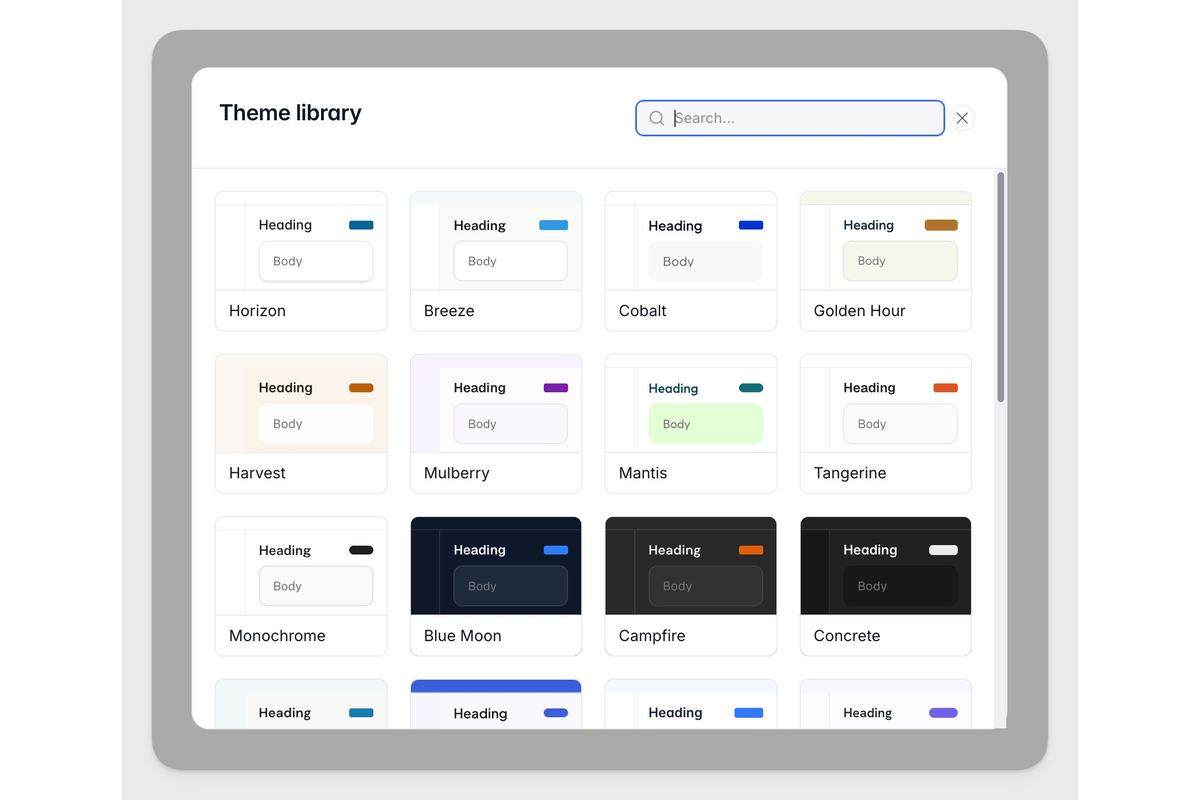Select the Mantis theme card
This screenshot has width=1200, height=800.
[691, 423]
